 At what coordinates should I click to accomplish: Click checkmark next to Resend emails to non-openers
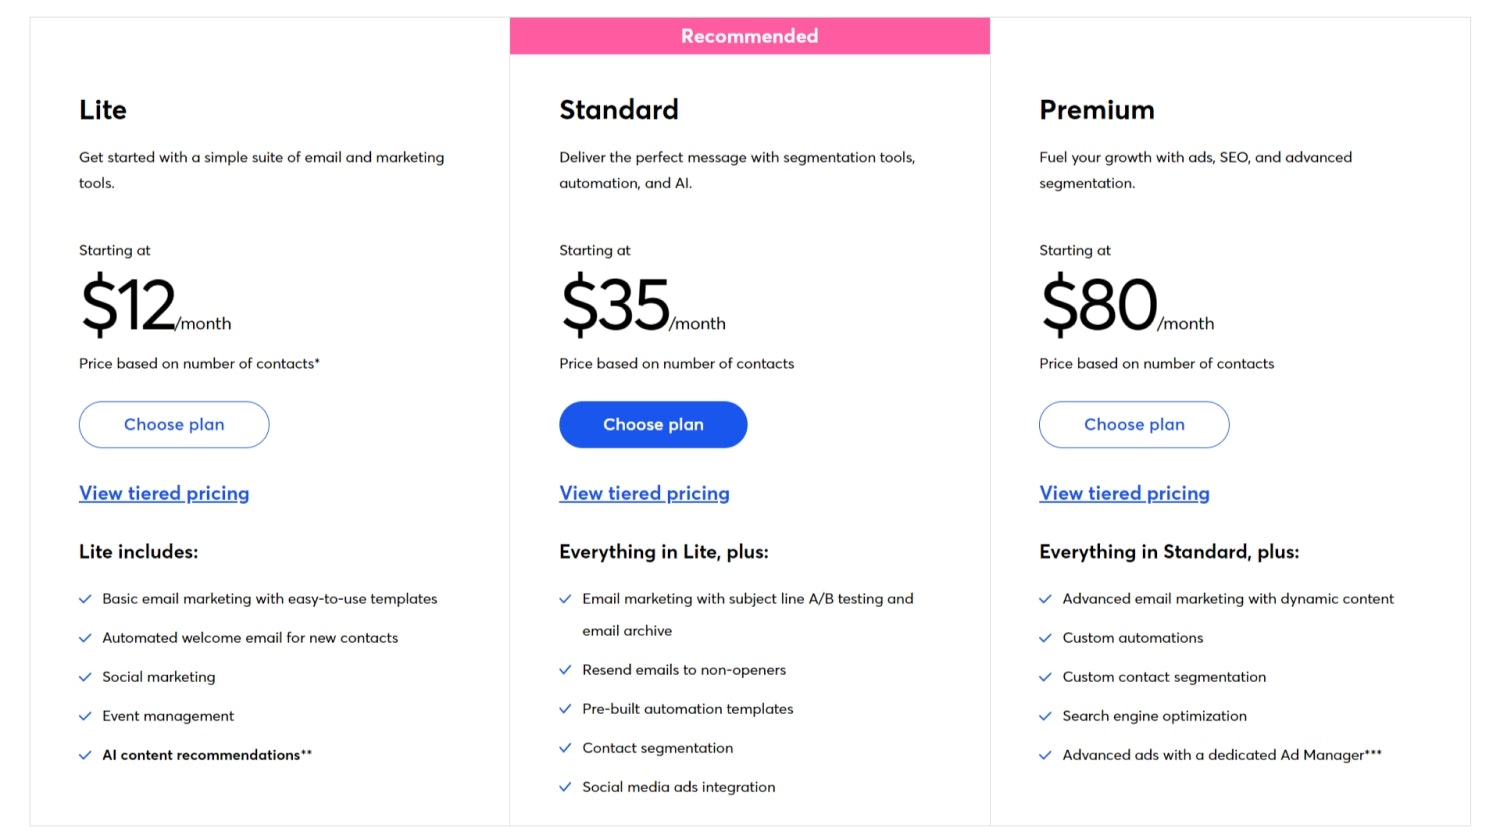(x=565, y=670)
